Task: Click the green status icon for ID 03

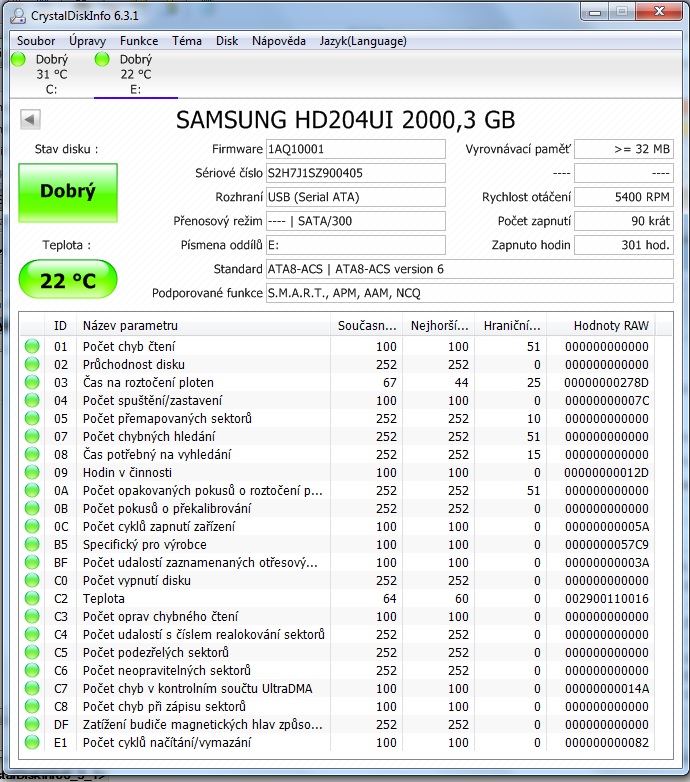Action: 32,382
